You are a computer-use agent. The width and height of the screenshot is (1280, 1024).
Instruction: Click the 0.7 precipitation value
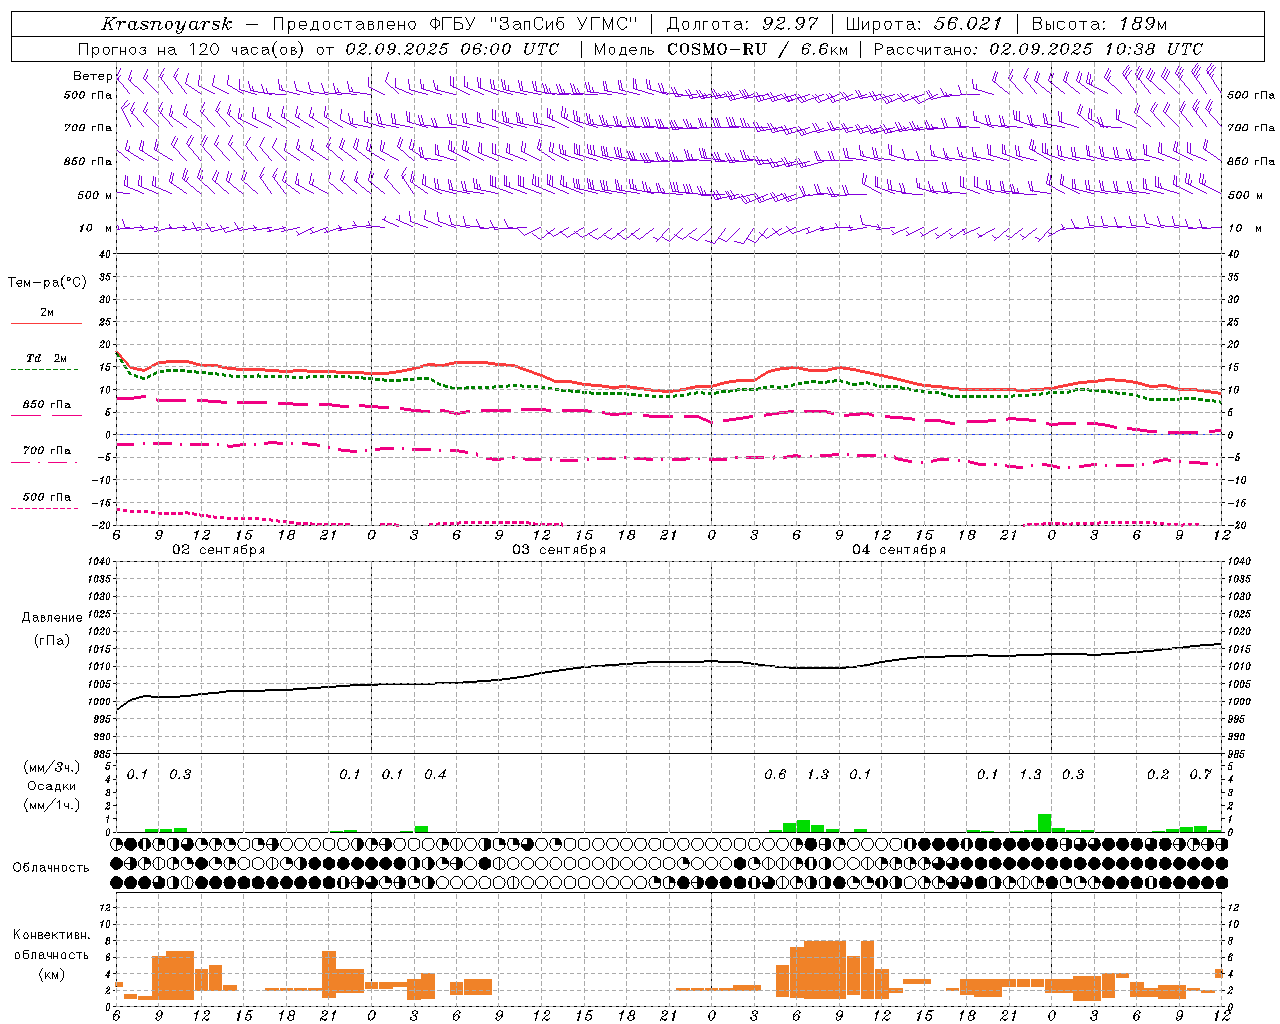coord(1201,774)
